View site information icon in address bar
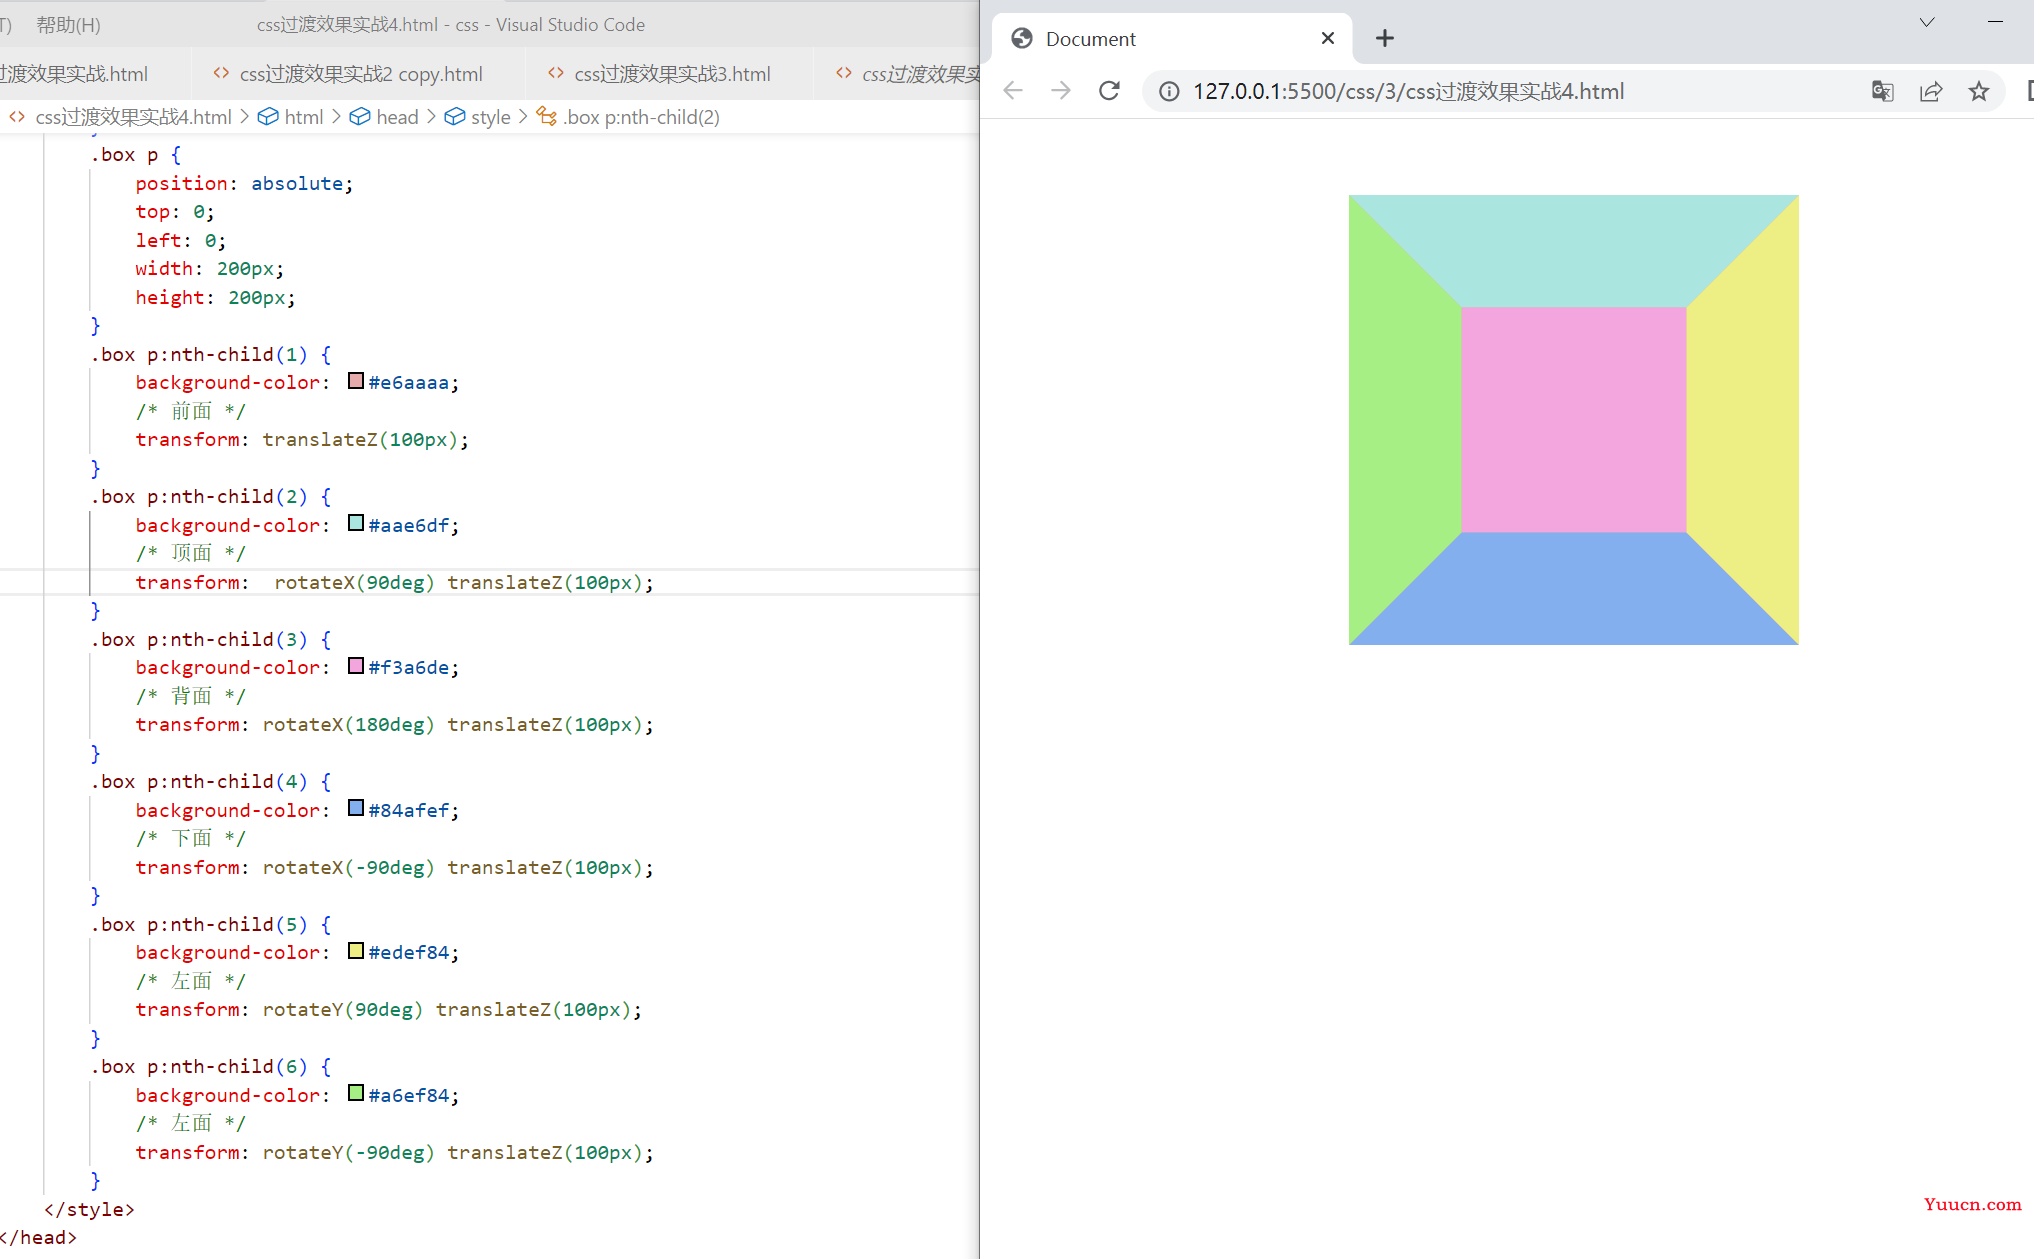 [1168, 91]
